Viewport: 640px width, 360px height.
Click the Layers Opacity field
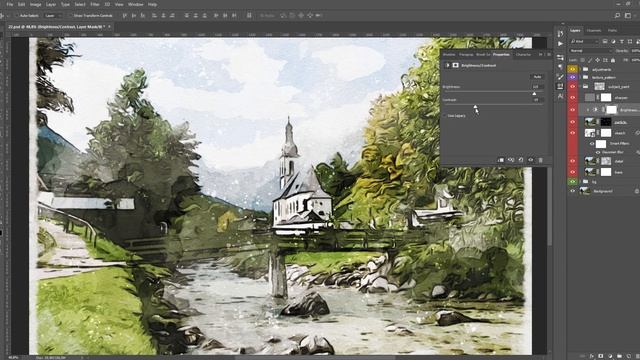pos(635,51)
